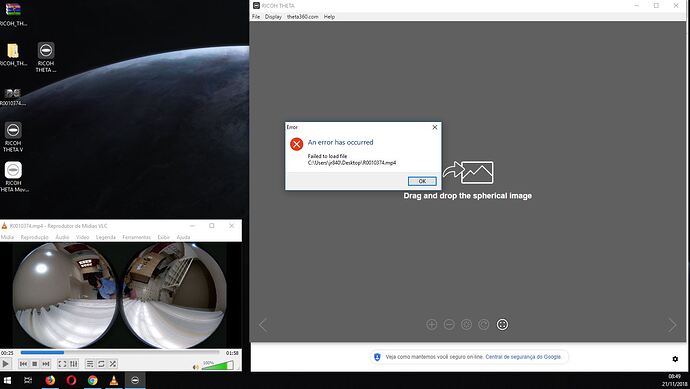Viewport: 690px width, 389px height.
Task: Open the Display menu in RICOH THETA
Action: click(273, 17)
